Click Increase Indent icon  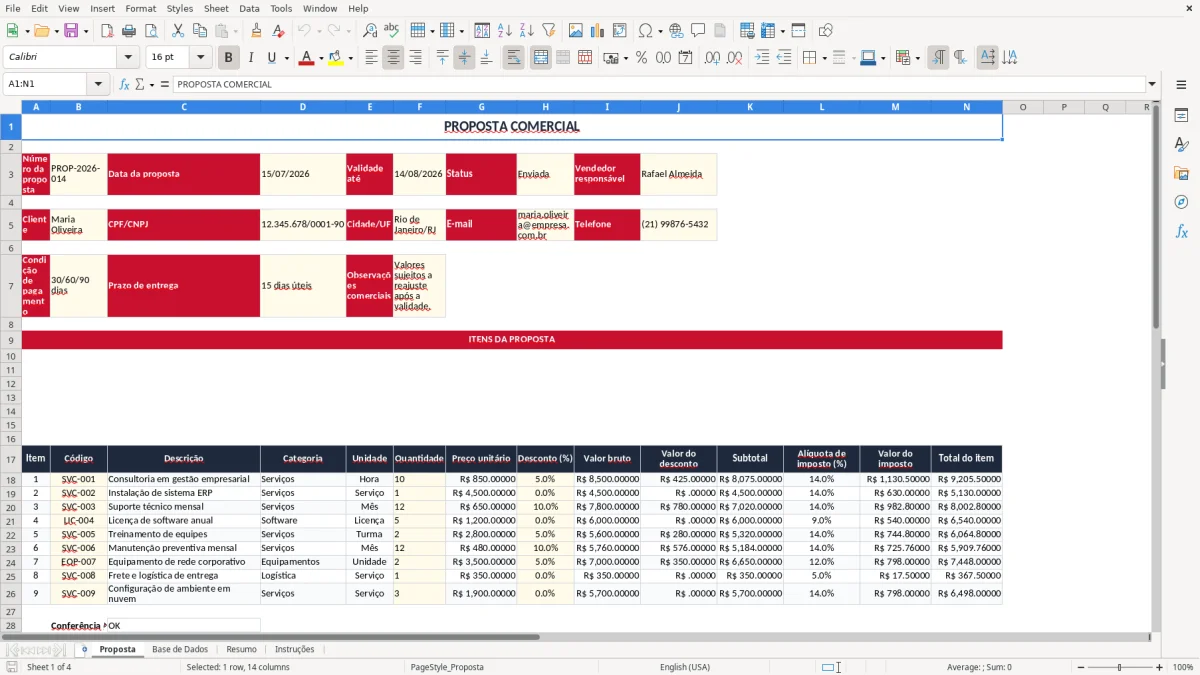click(762, 58)
